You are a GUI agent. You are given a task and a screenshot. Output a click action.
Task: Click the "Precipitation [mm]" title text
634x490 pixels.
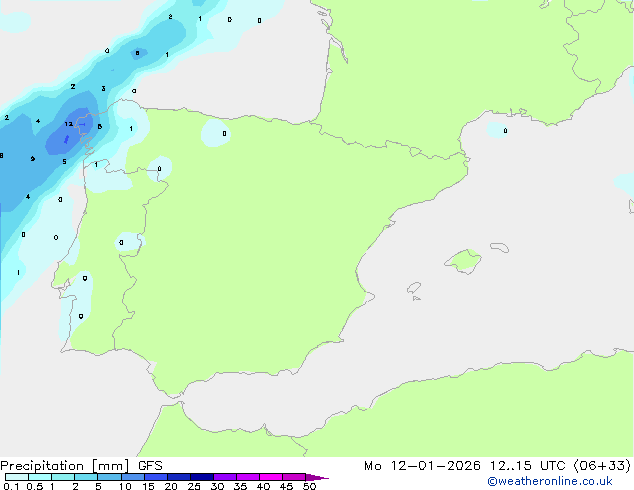(65, 466)
